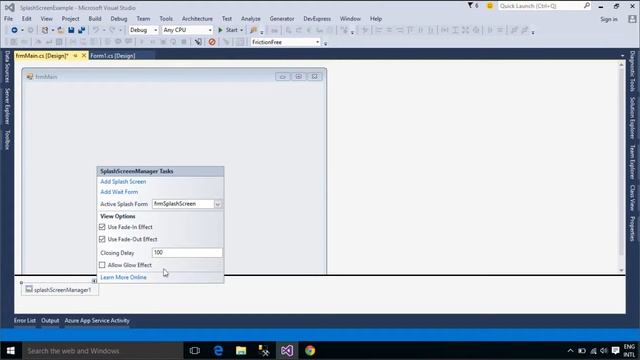Image resolution: width=640 pixels, height=360 pixels.
Task: Open the Architecture menu
Action: (x=197, y=19)
